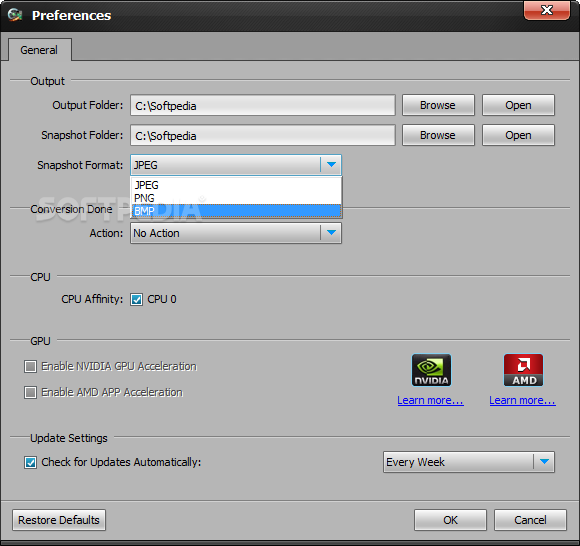Click Restore Defaults button
This screenshot has height=546, width=580.
(59, 520)
